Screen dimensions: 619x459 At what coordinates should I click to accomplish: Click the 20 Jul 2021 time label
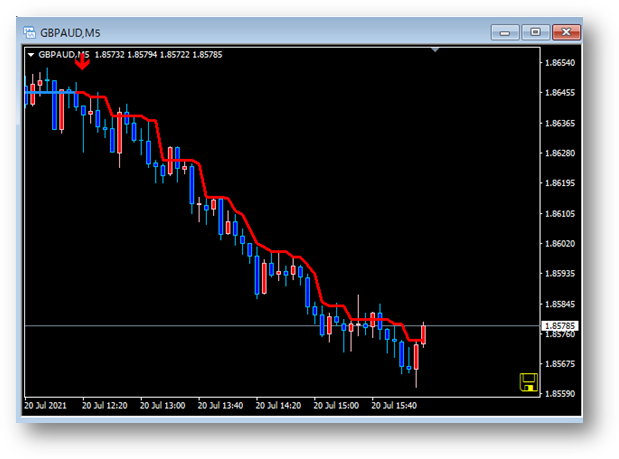(x=45, y=406)
